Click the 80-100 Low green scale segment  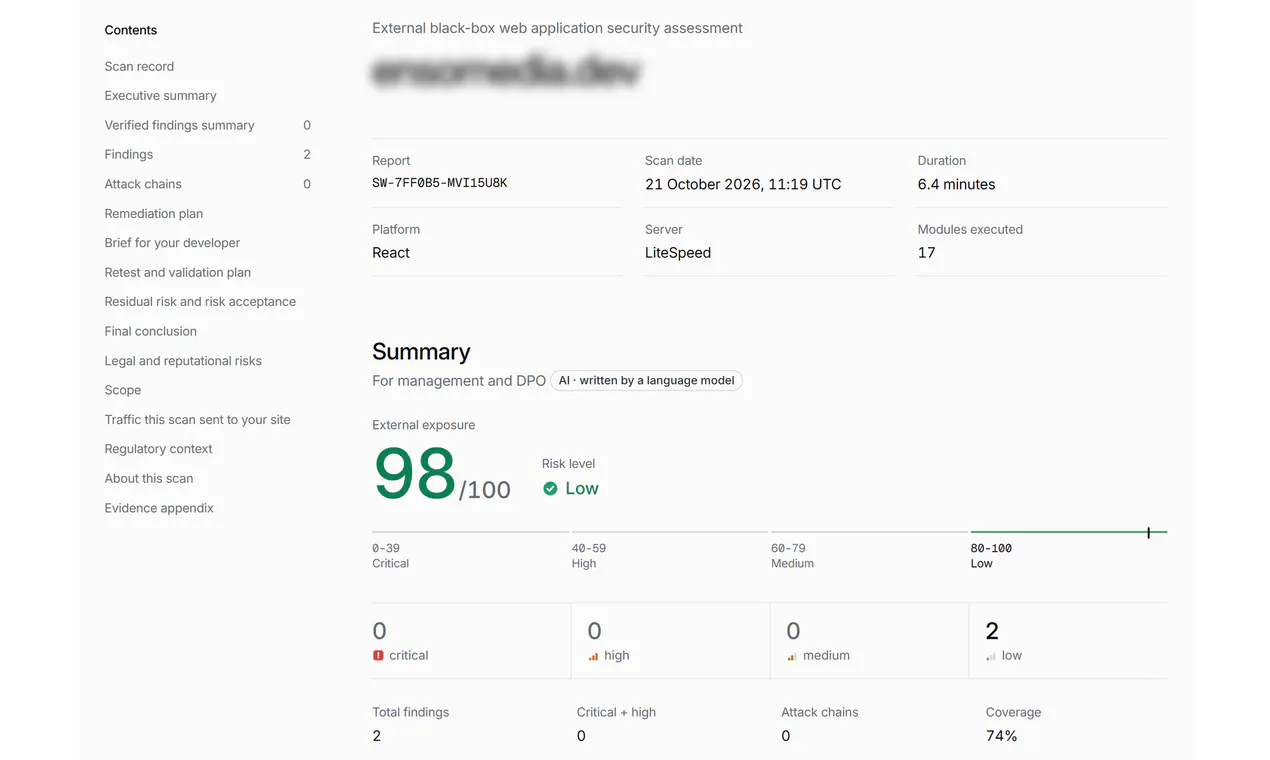point(1069,532)
